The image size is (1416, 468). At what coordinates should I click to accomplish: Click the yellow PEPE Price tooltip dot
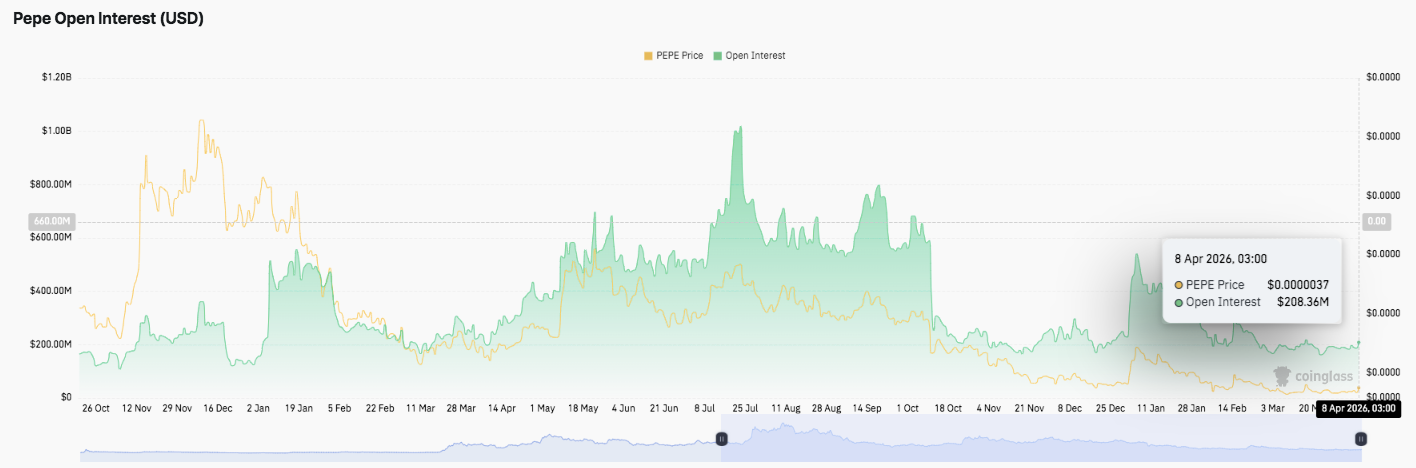pos(1179,285)
